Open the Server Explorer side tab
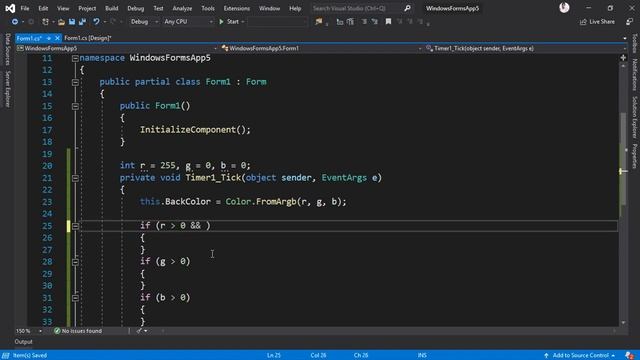640x360 pixels. pyautogui.click(x=8, y=89)
